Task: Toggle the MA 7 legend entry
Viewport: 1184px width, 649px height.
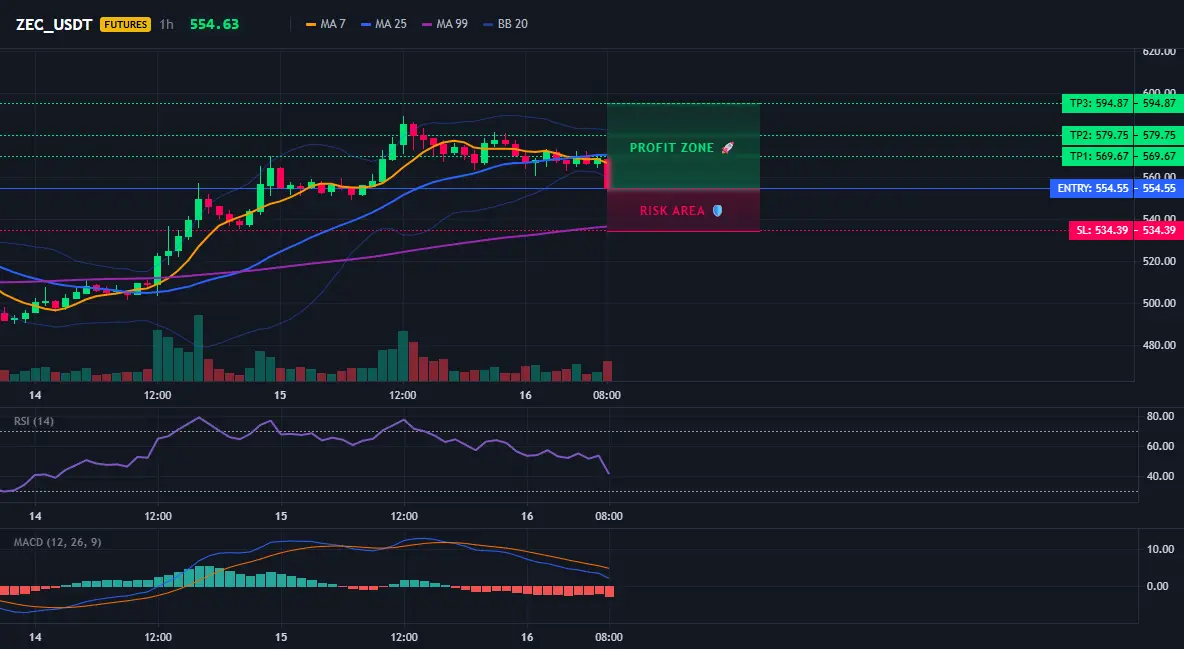Action: click(x=325, y=24)
